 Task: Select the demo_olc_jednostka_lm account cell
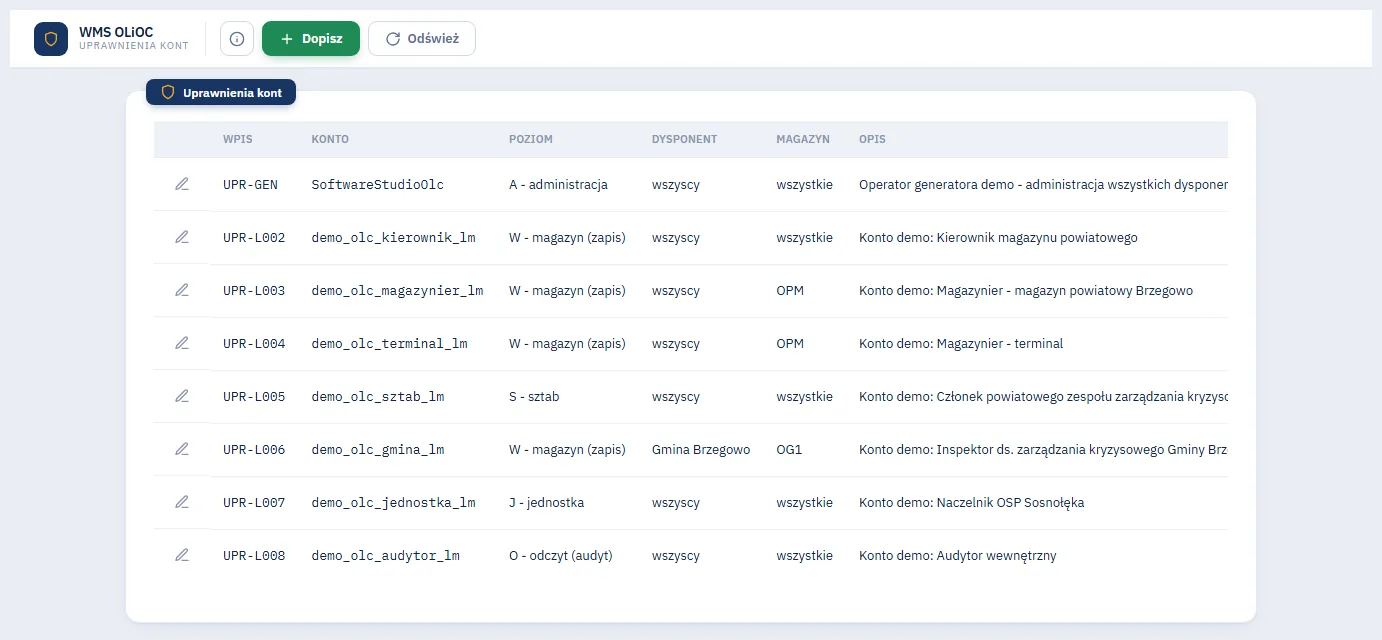pyautogui.click(x=394, y=503)
